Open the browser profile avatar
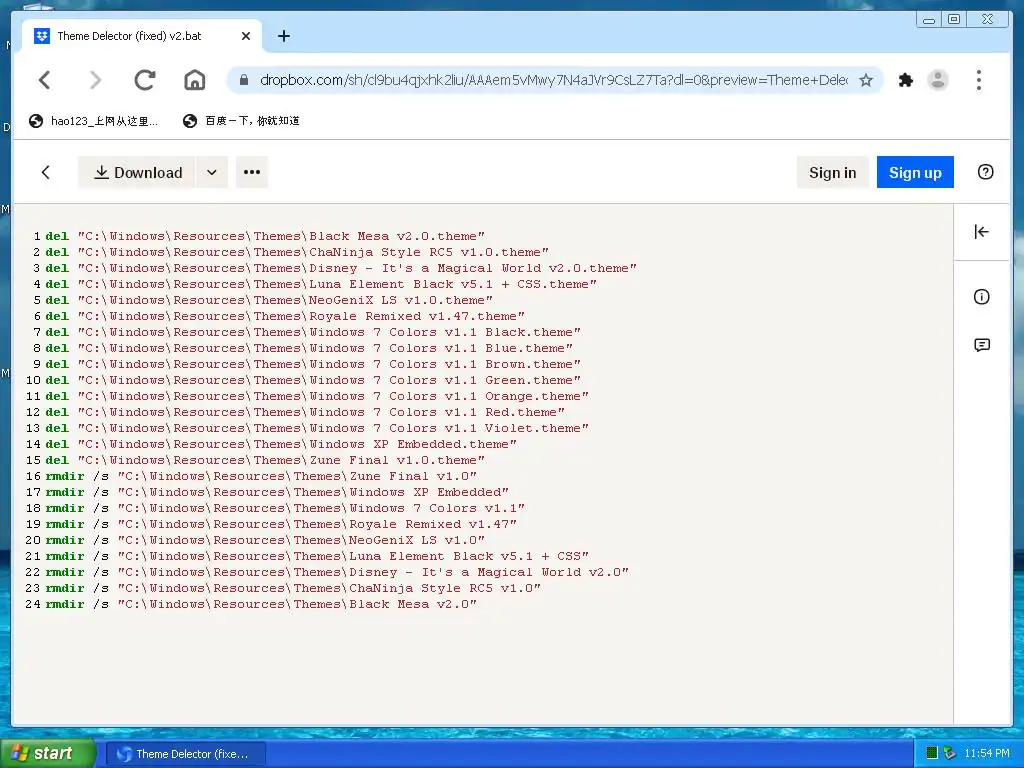1024x768 pixels. [x=938, y=80]
